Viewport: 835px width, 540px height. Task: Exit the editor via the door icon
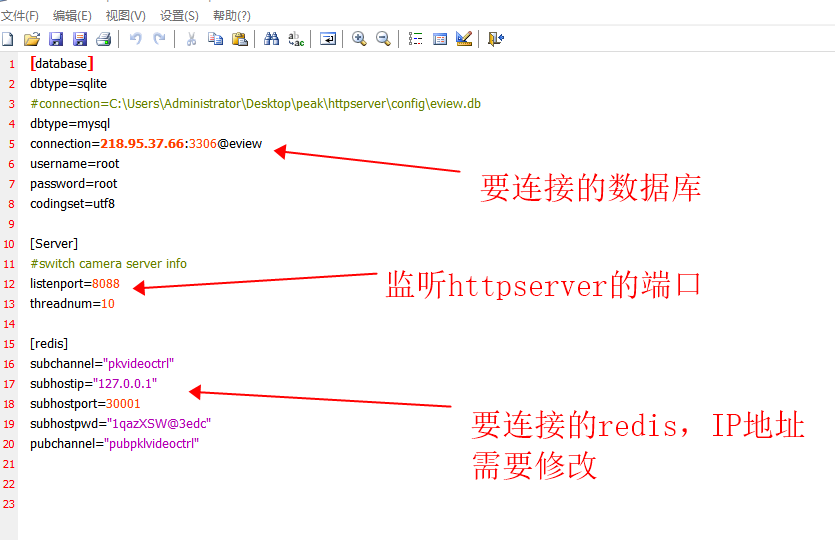[496, 39]
